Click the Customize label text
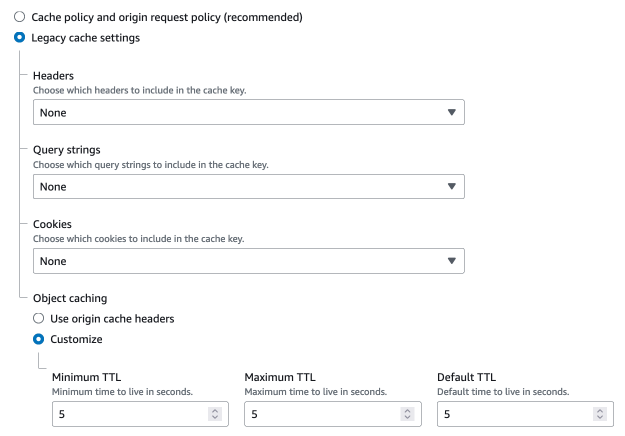The image size is (625, 436). 76,339
